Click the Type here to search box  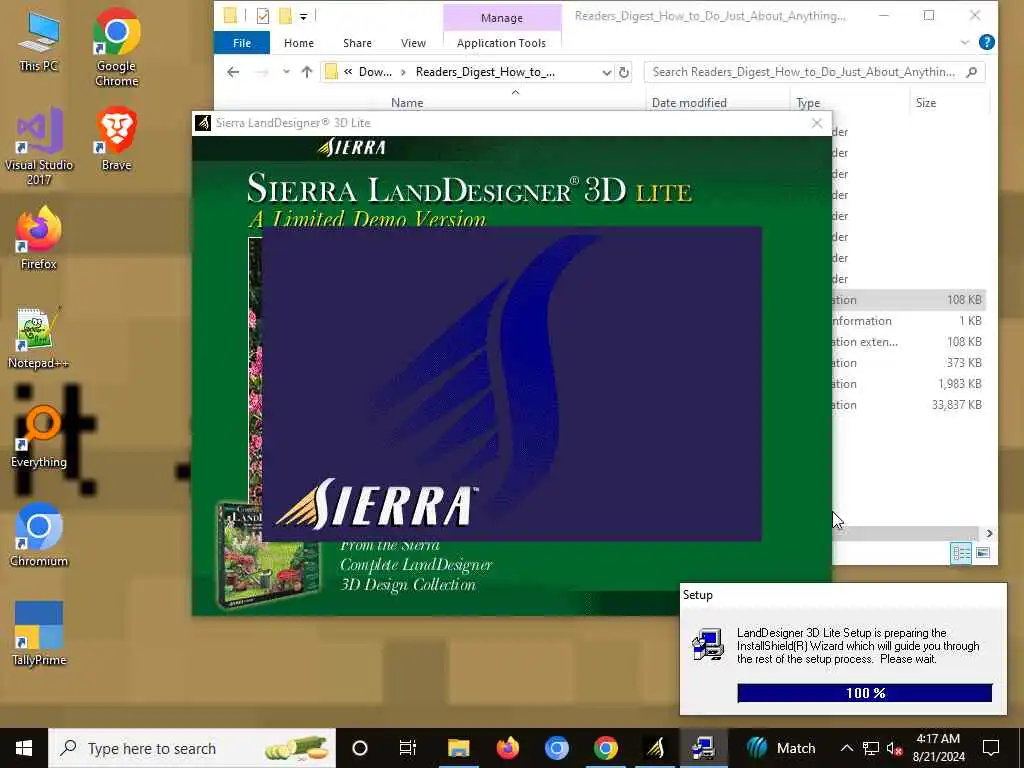pyautogui.click(x=192, y=748)
